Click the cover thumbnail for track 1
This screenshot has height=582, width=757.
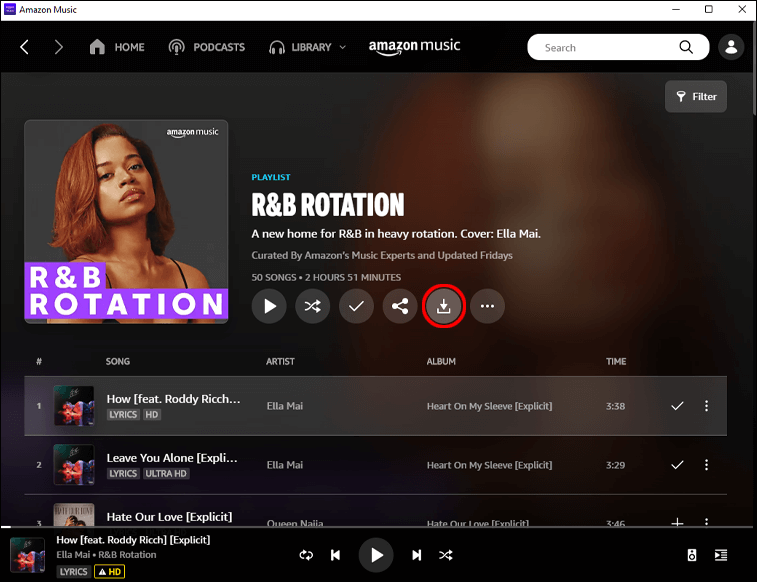(x=74, y=406)
